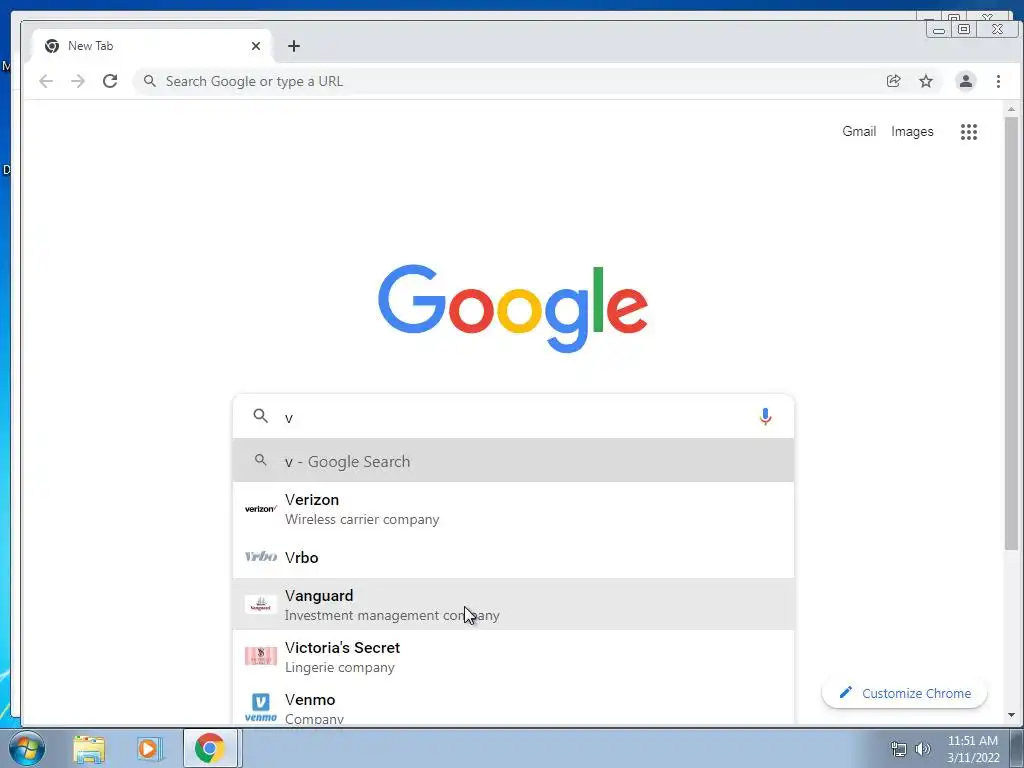Open the Chrome profile avatar
Image resolution: width=1024 pixels, height=768 pixels.
tap(965, 81)
